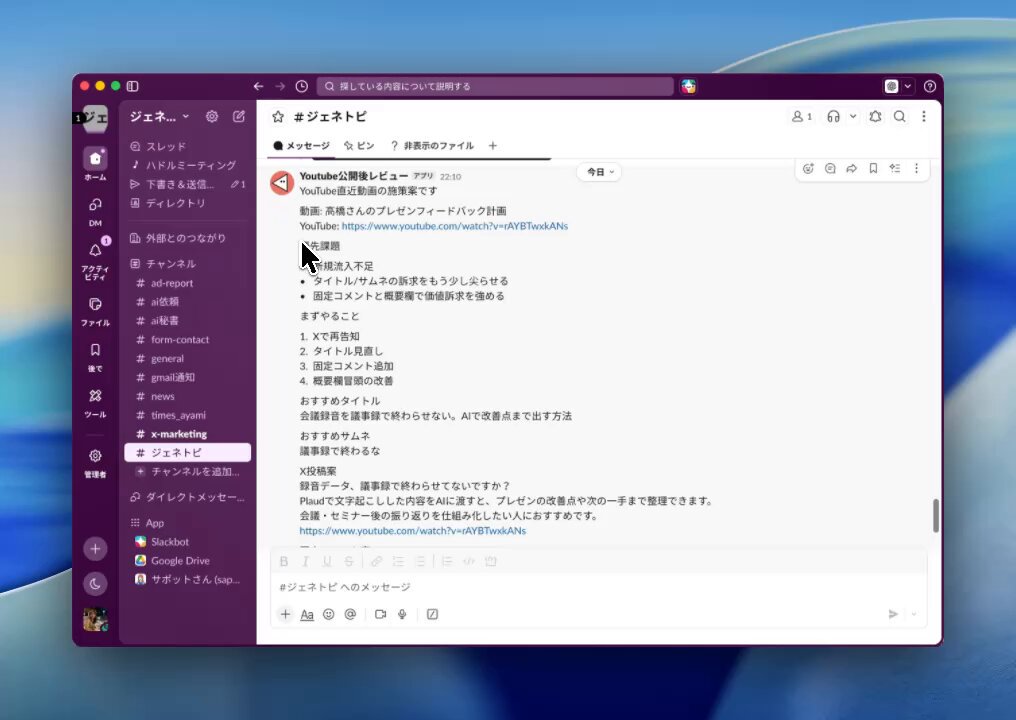Bookmark the message for later
This screenshot has height=720, width=1016.
pyautogui.click(x=873, y=168)
